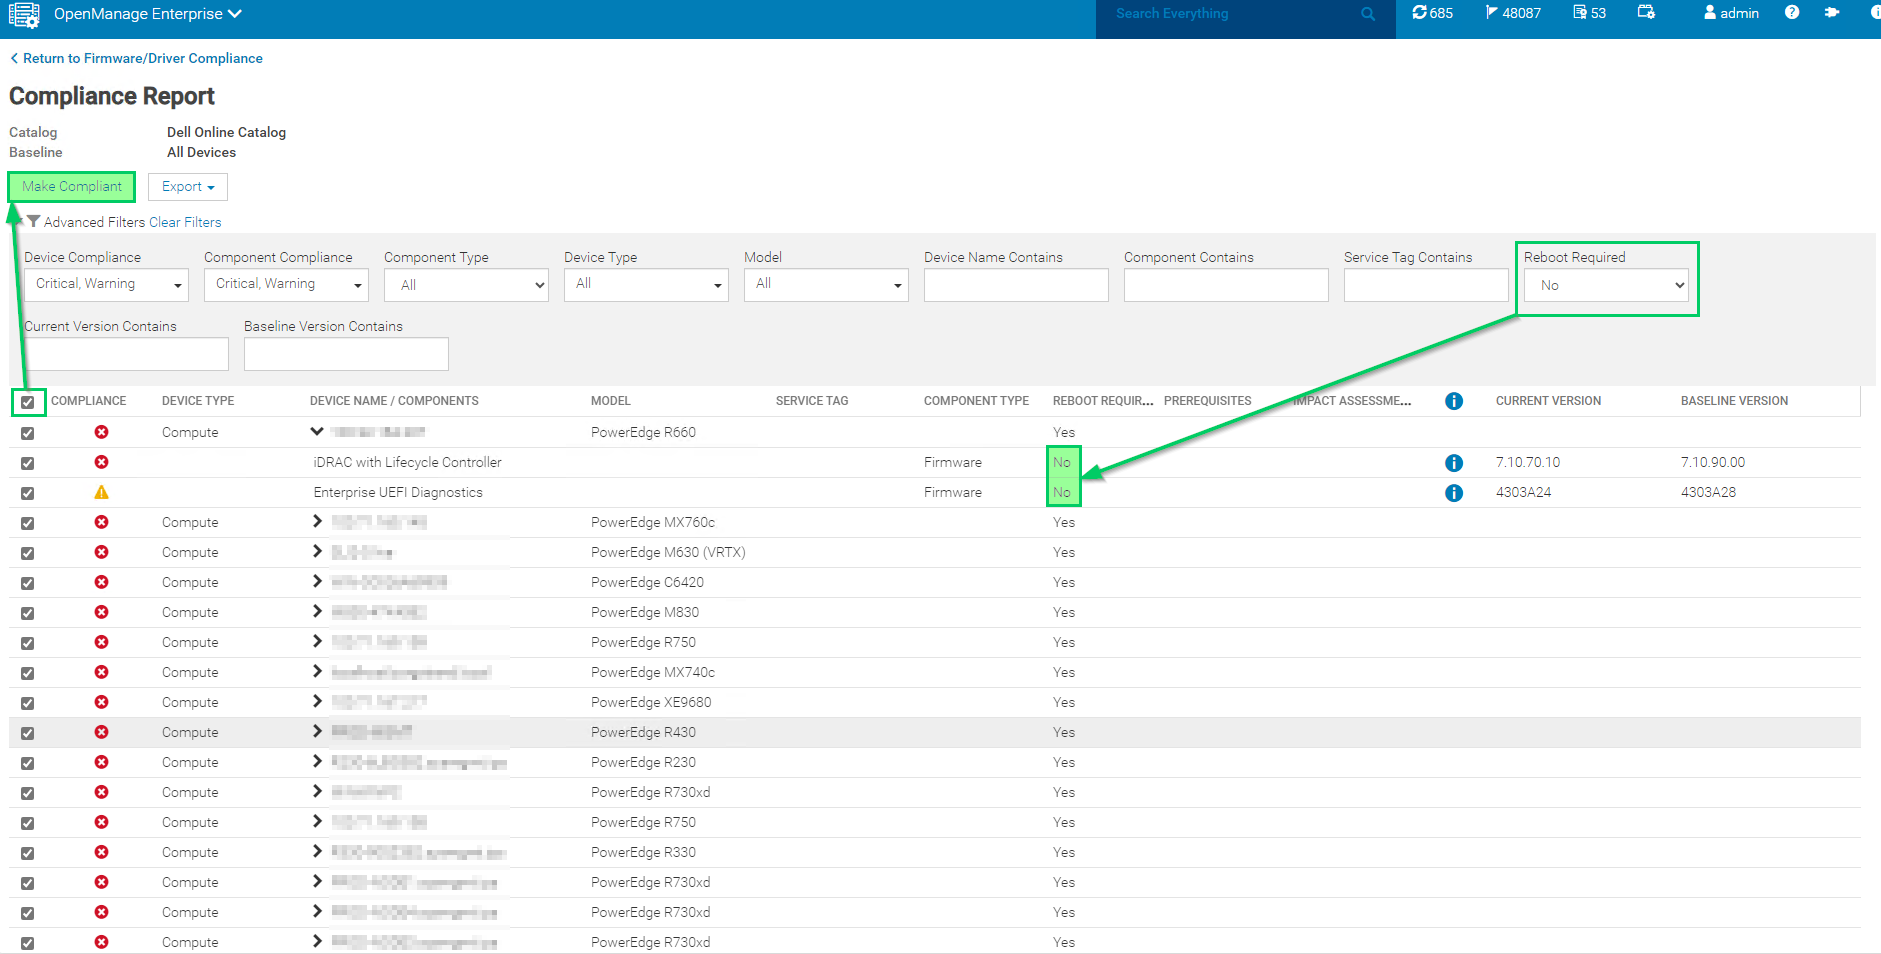Open the Reboot Required dropdown
This screenshot has width=1881, height=954.
(x=1606, y=285)
